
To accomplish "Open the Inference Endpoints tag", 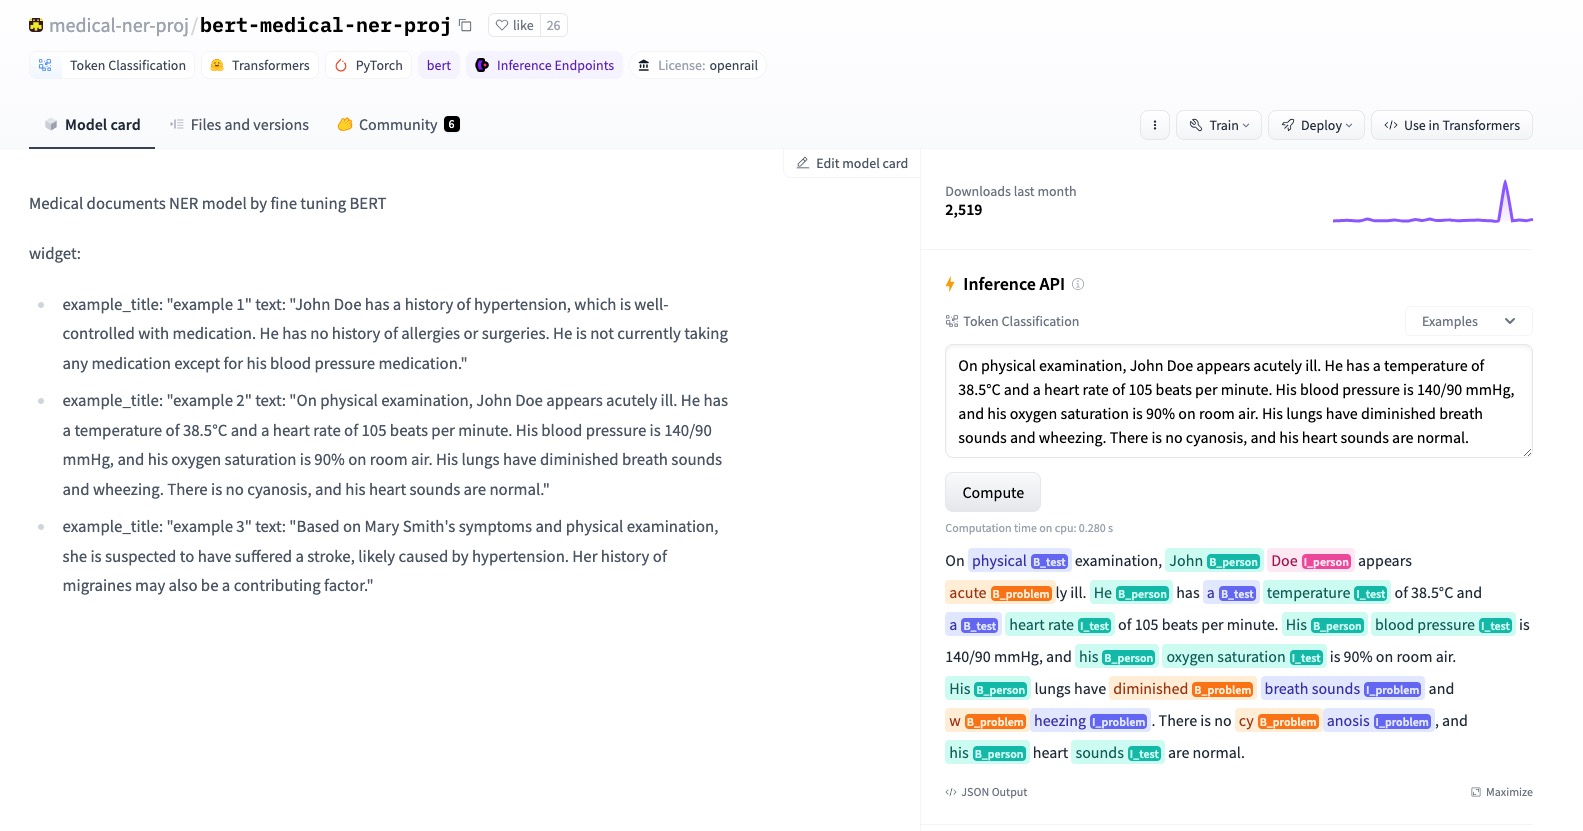I will click(544, 65).
